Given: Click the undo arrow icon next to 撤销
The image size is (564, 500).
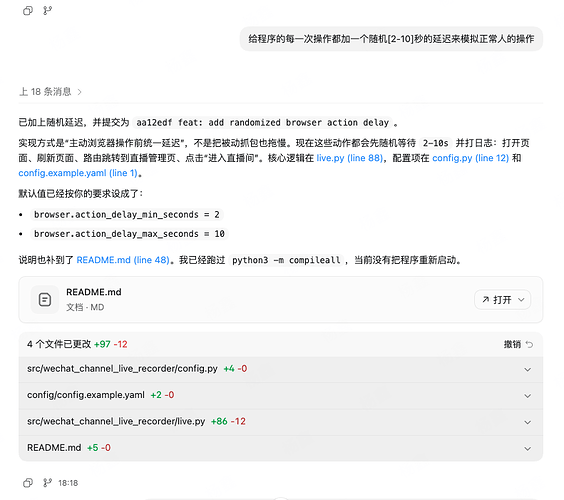Looking at the screenshot, I should coord(529,345).
